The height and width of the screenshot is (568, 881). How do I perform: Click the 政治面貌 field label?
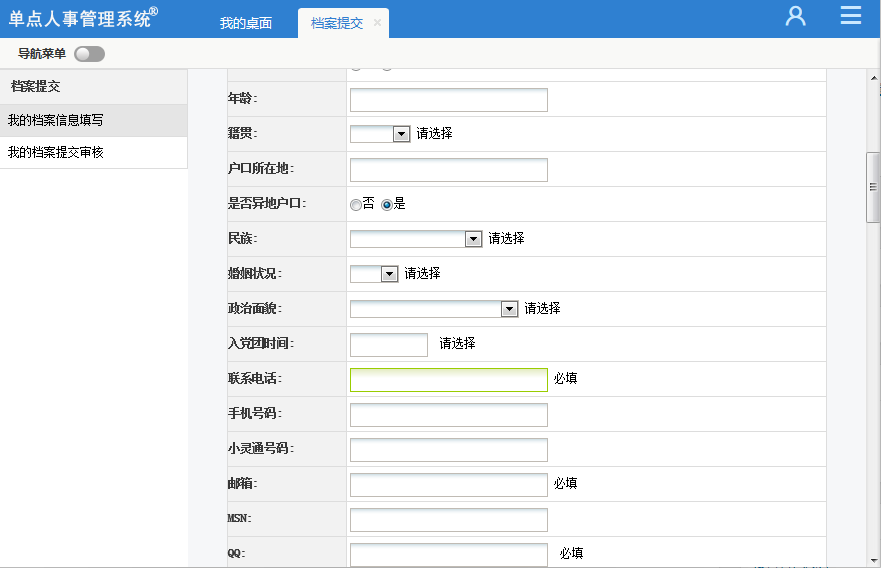[x=255, y=308]
